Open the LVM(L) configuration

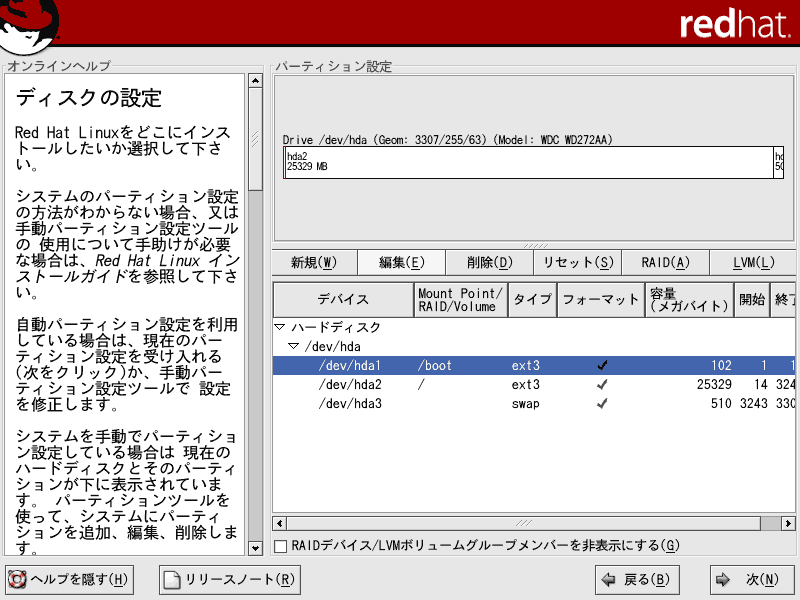[x=753, y=263]
